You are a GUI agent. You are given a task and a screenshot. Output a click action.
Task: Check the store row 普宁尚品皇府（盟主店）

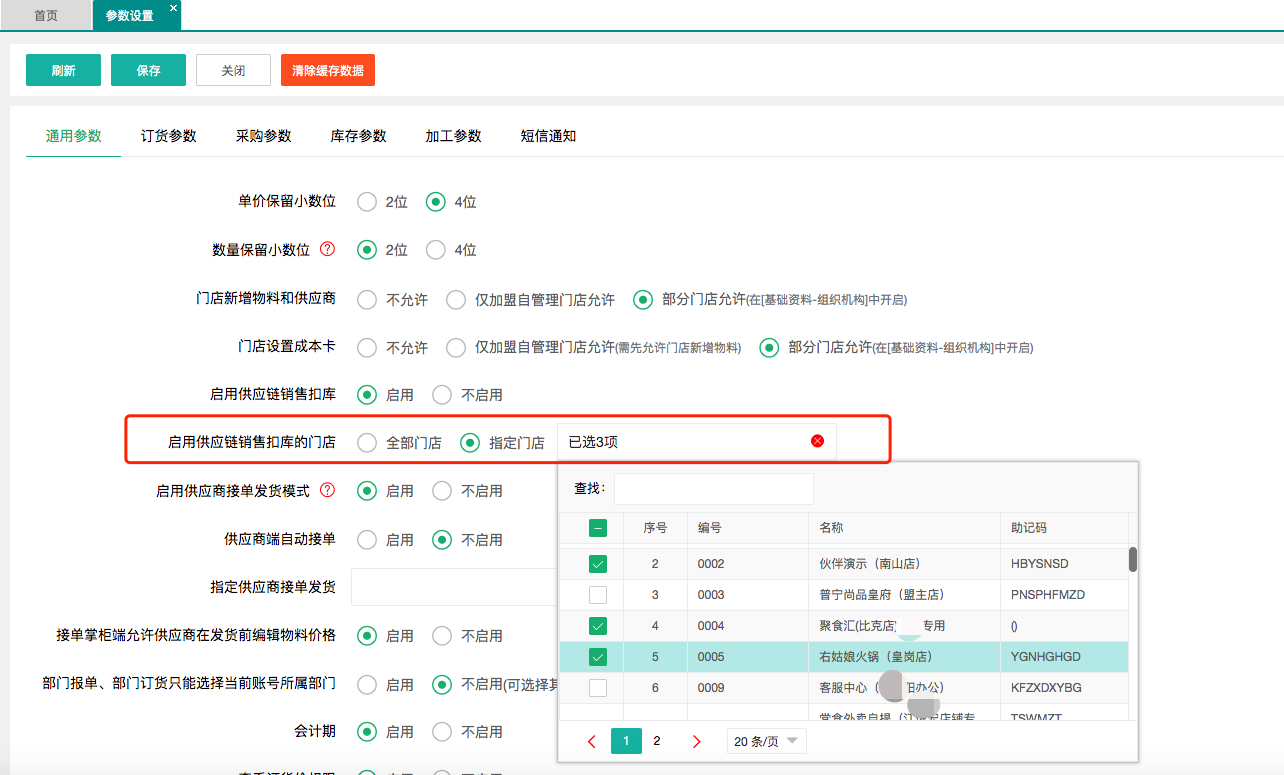598,595
